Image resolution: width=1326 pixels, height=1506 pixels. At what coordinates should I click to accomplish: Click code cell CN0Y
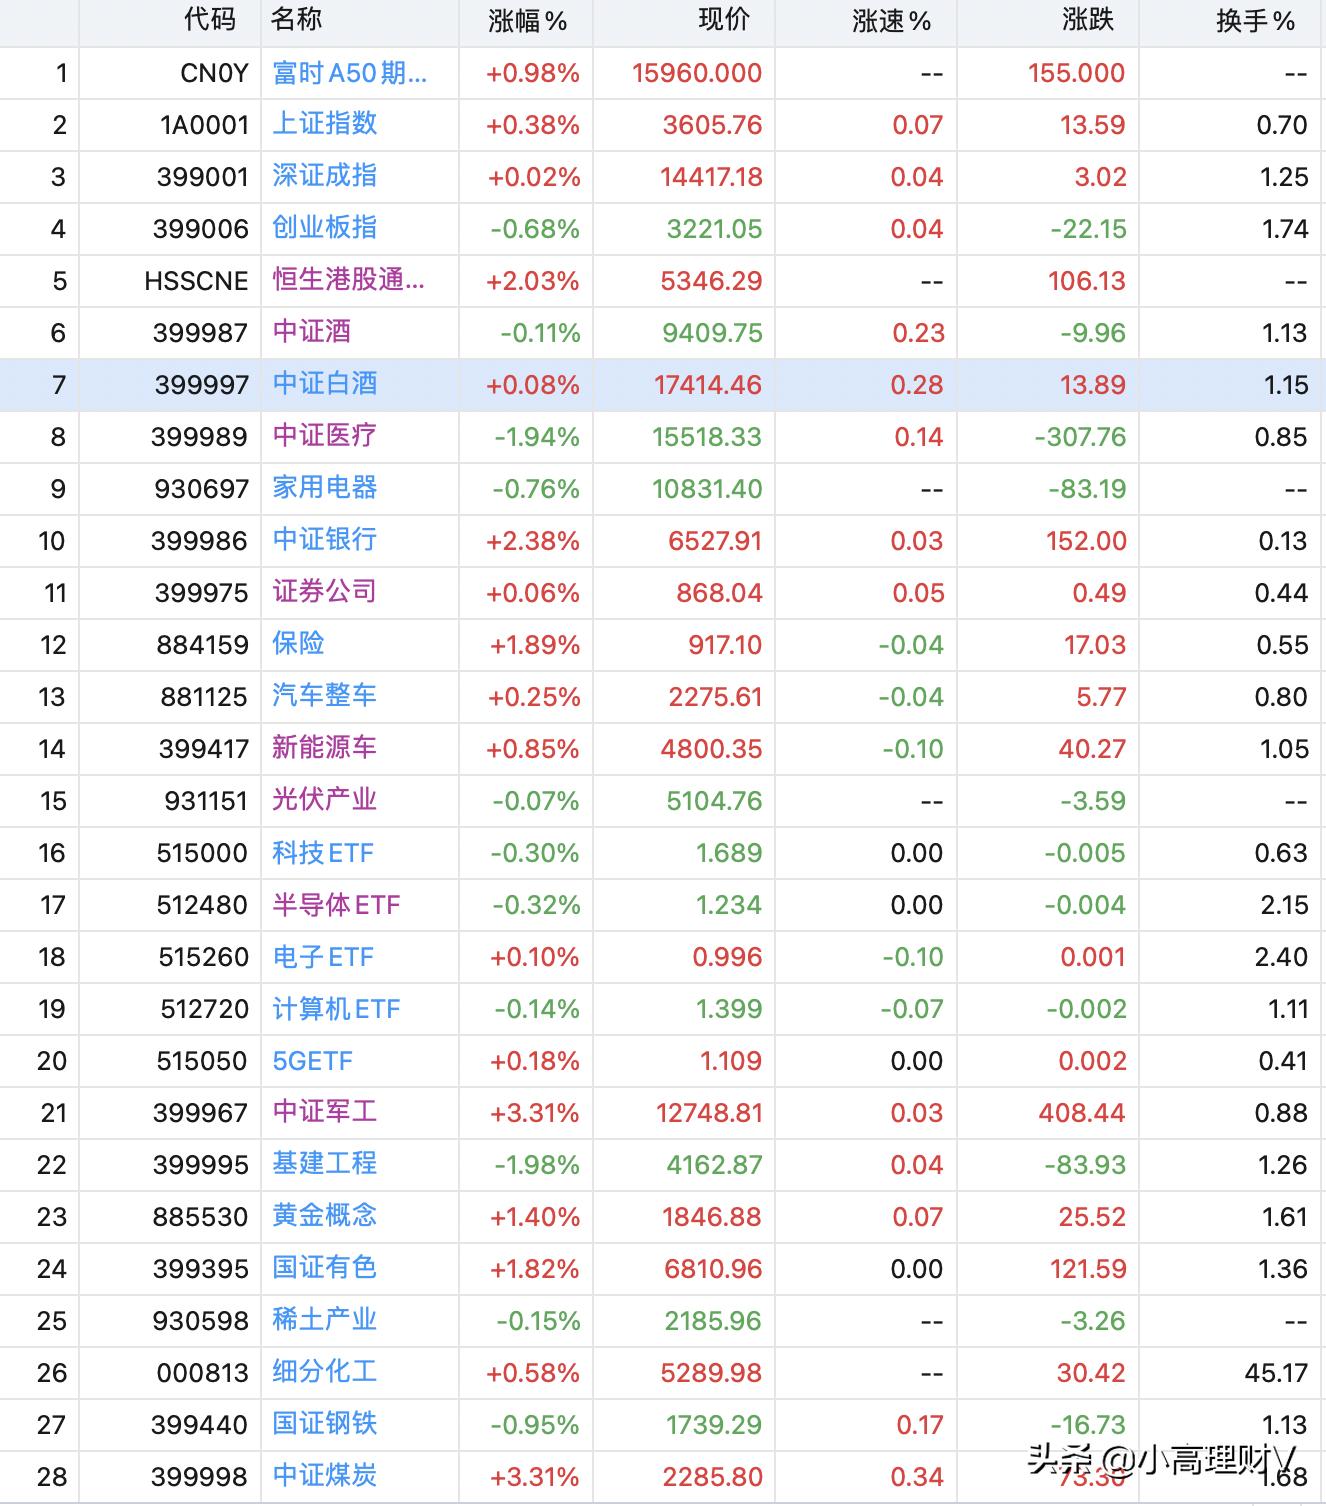click(x=214, y=73)
